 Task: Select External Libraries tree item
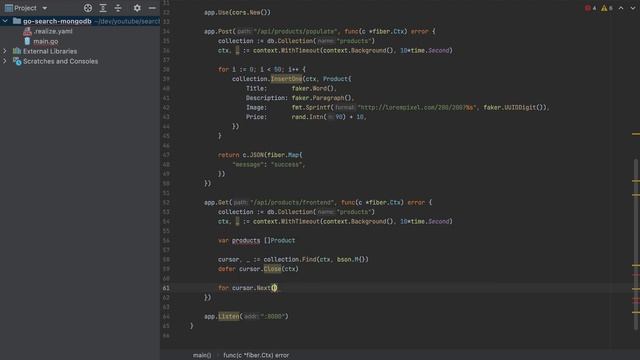(50, 51)
